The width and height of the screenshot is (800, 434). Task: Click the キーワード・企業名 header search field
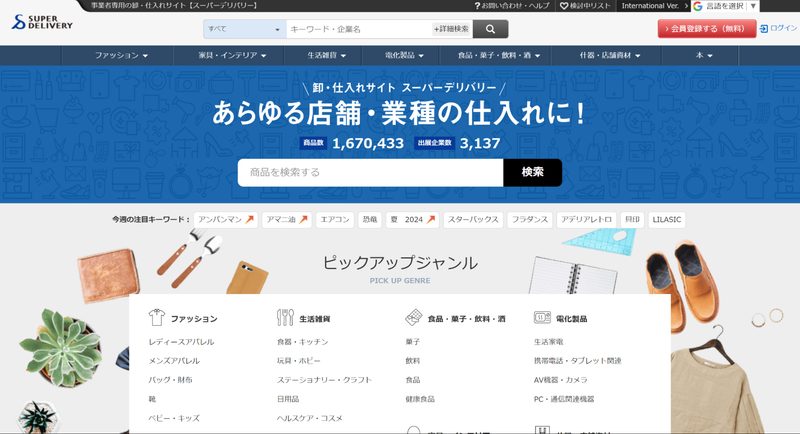click(359, 29)
